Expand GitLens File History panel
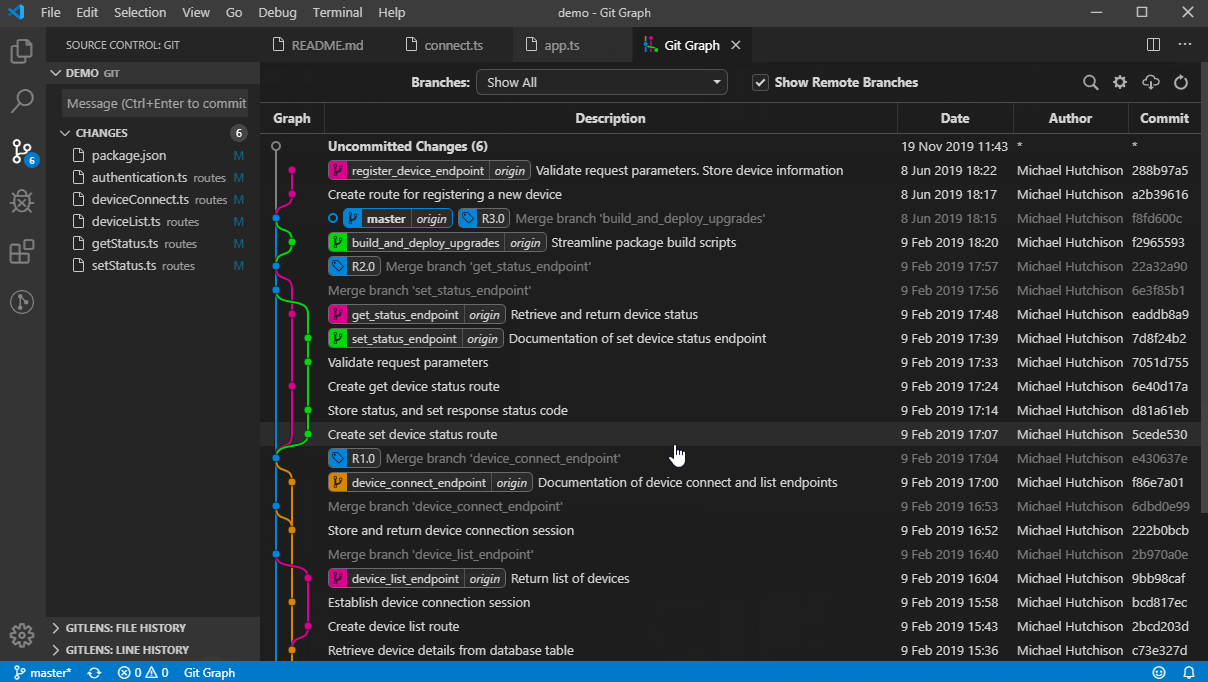The width and height of the screenshot is (1208, 682). coord(125,628)
